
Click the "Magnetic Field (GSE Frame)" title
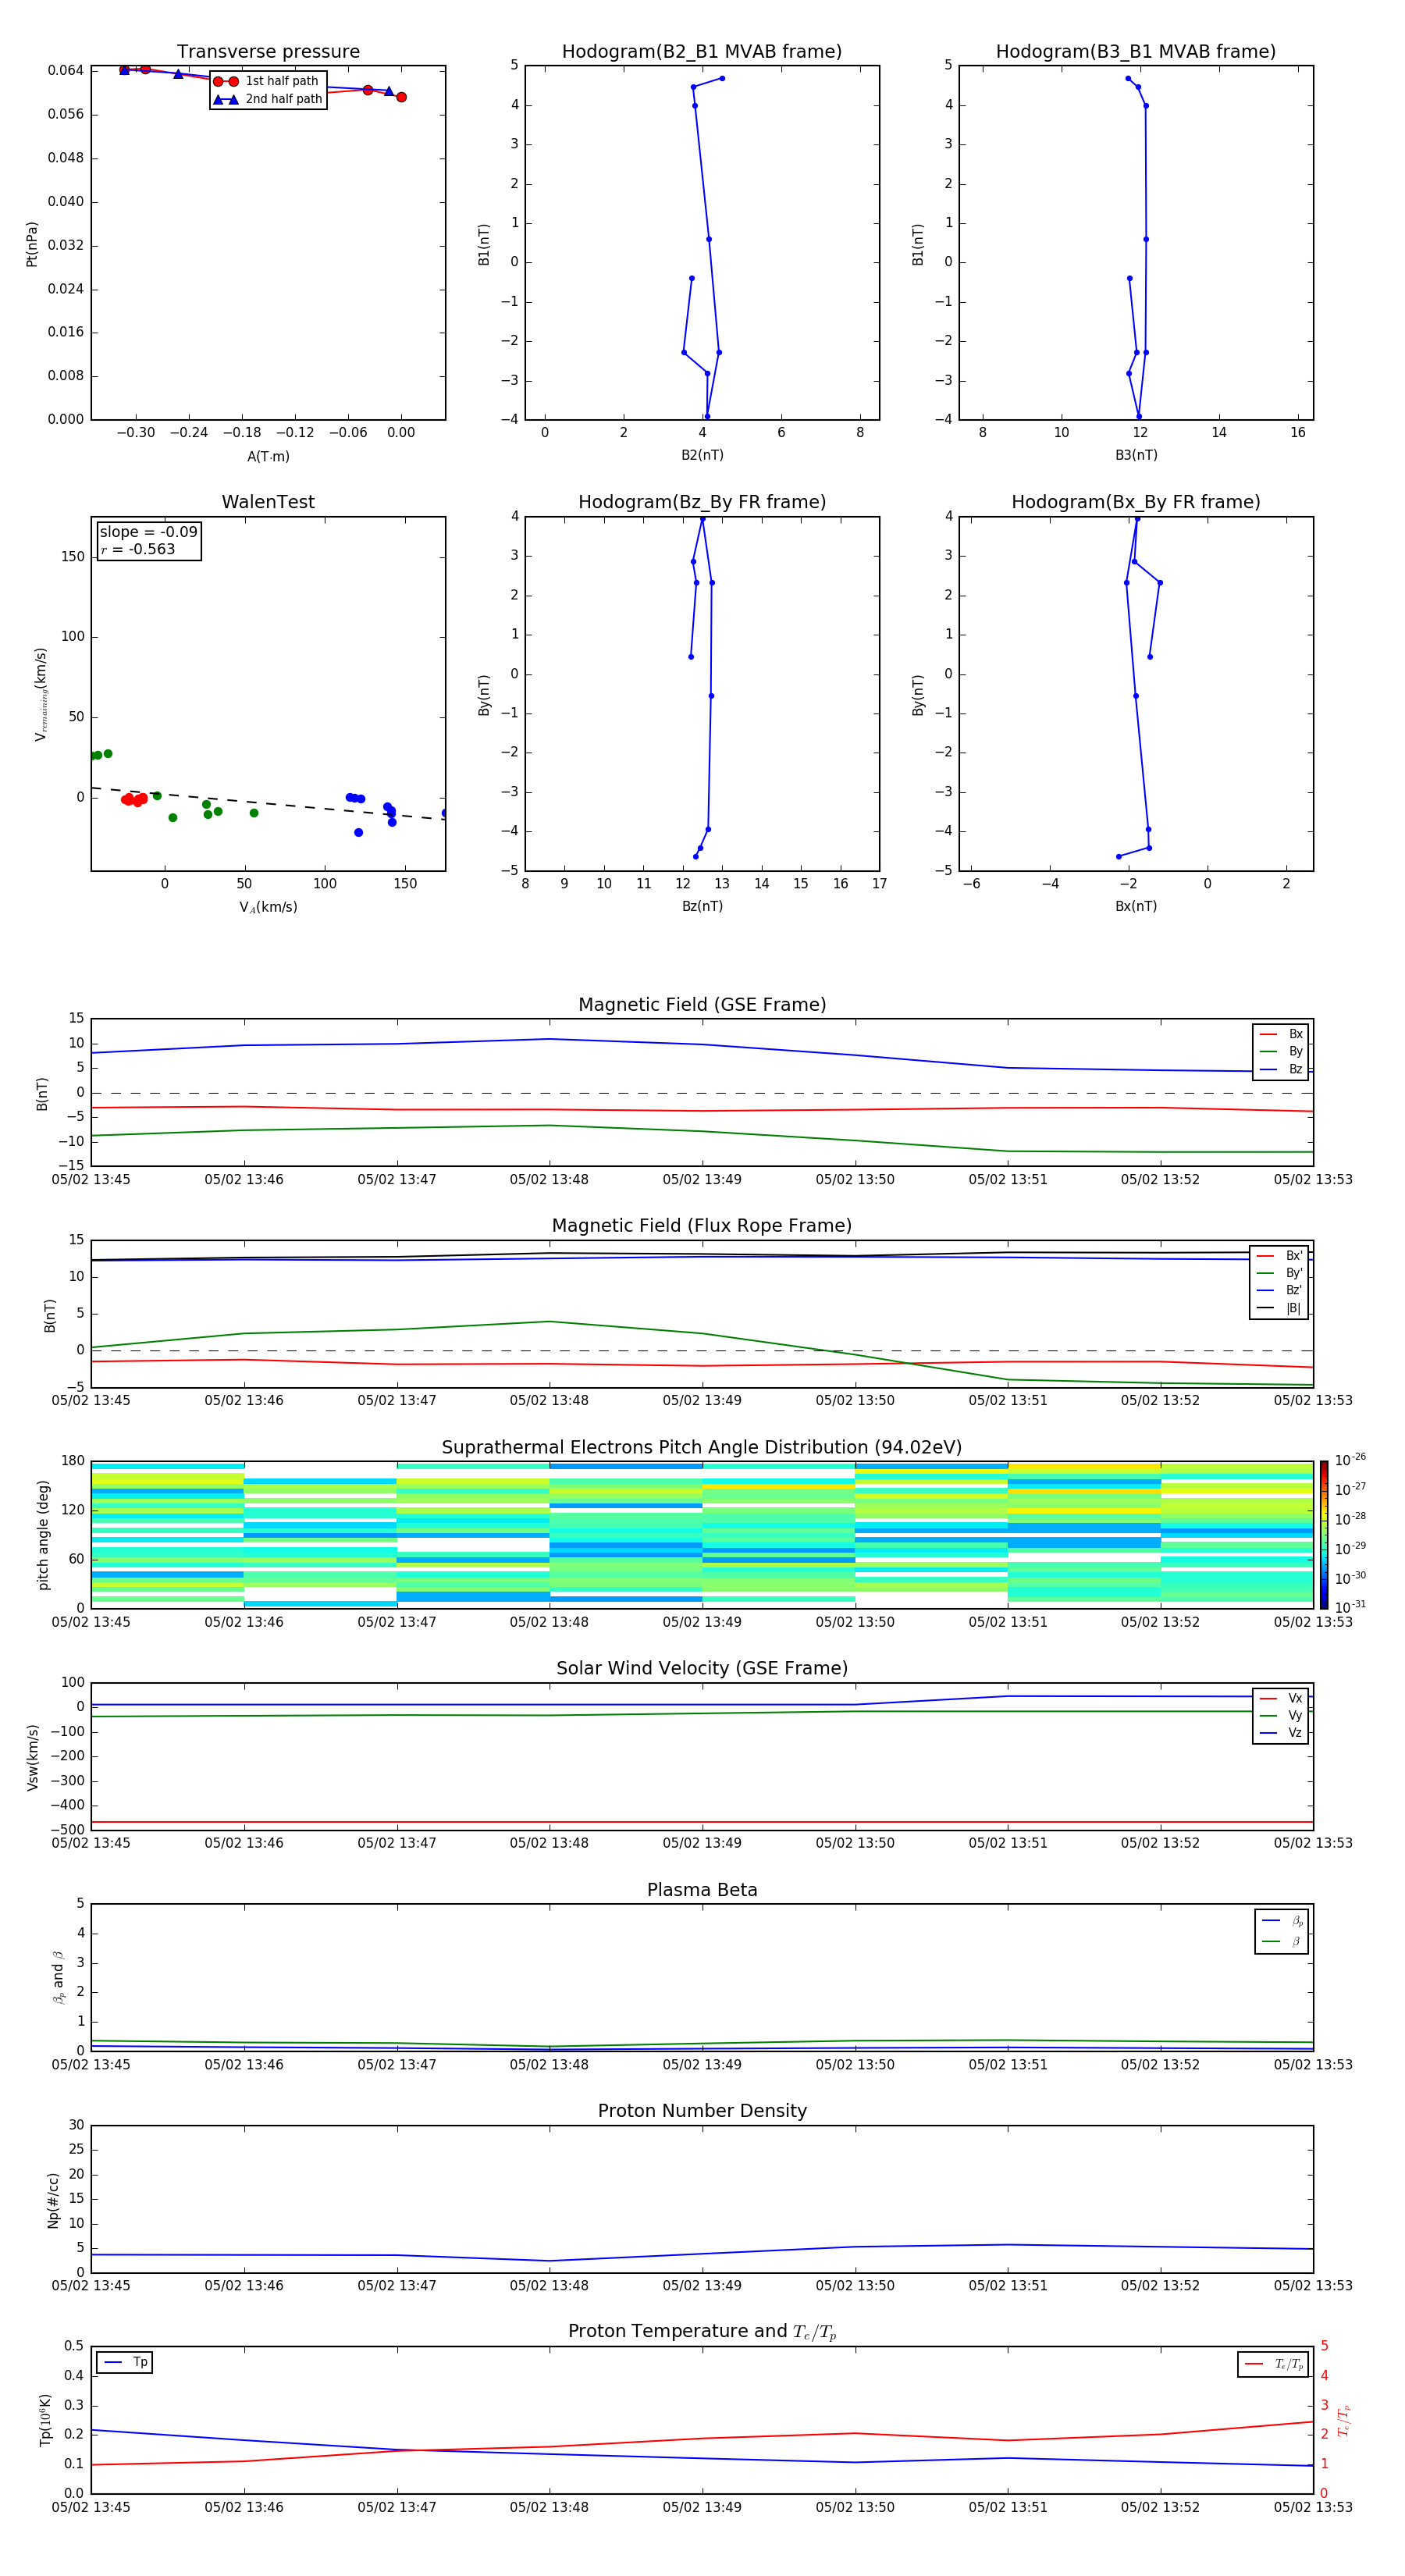(x=702, y=1004)
